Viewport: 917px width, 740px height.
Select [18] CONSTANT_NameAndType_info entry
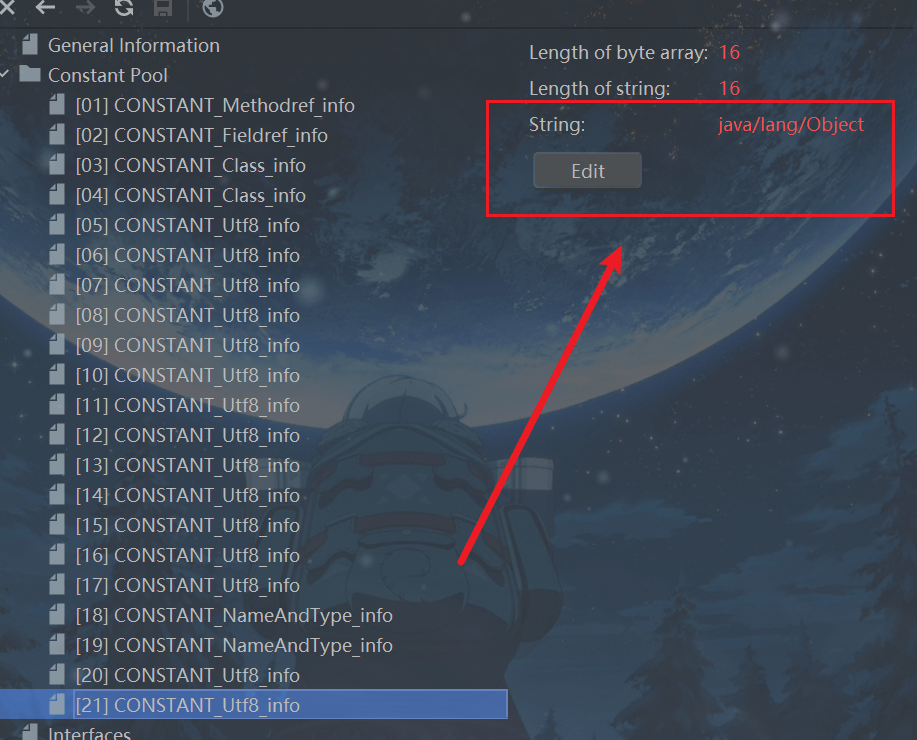pos(234,615)
